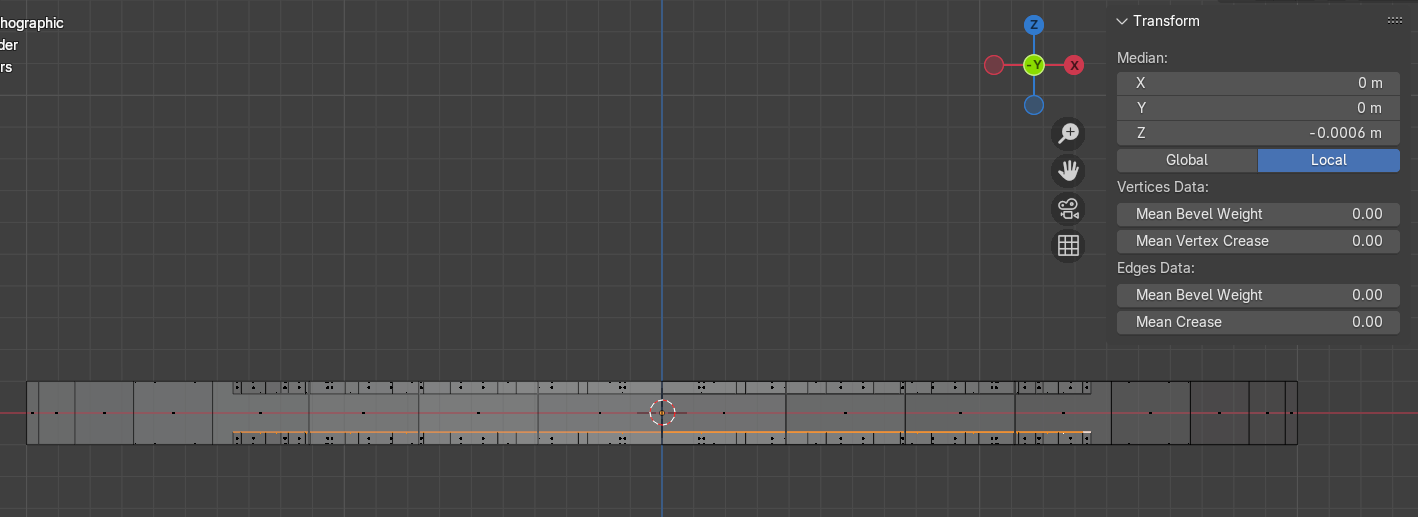Click Edges Data Mean Bevel Weight slider

click(x=1258, y=295)
